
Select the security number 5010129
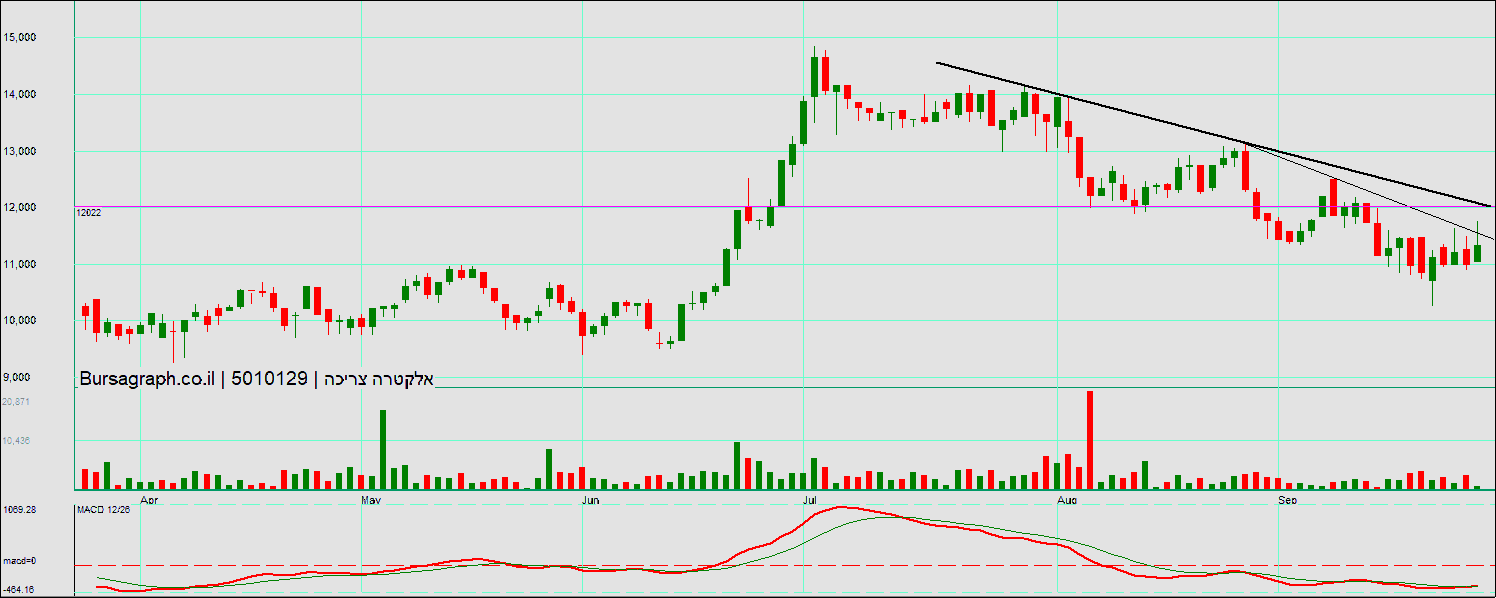[269, 379]
